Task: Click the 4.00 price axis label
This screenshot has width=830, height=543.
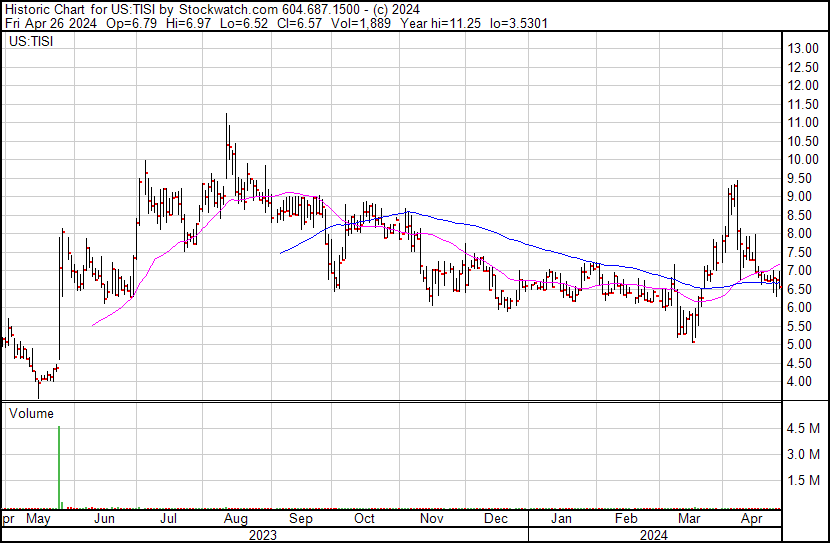Action: click(800, 382)
